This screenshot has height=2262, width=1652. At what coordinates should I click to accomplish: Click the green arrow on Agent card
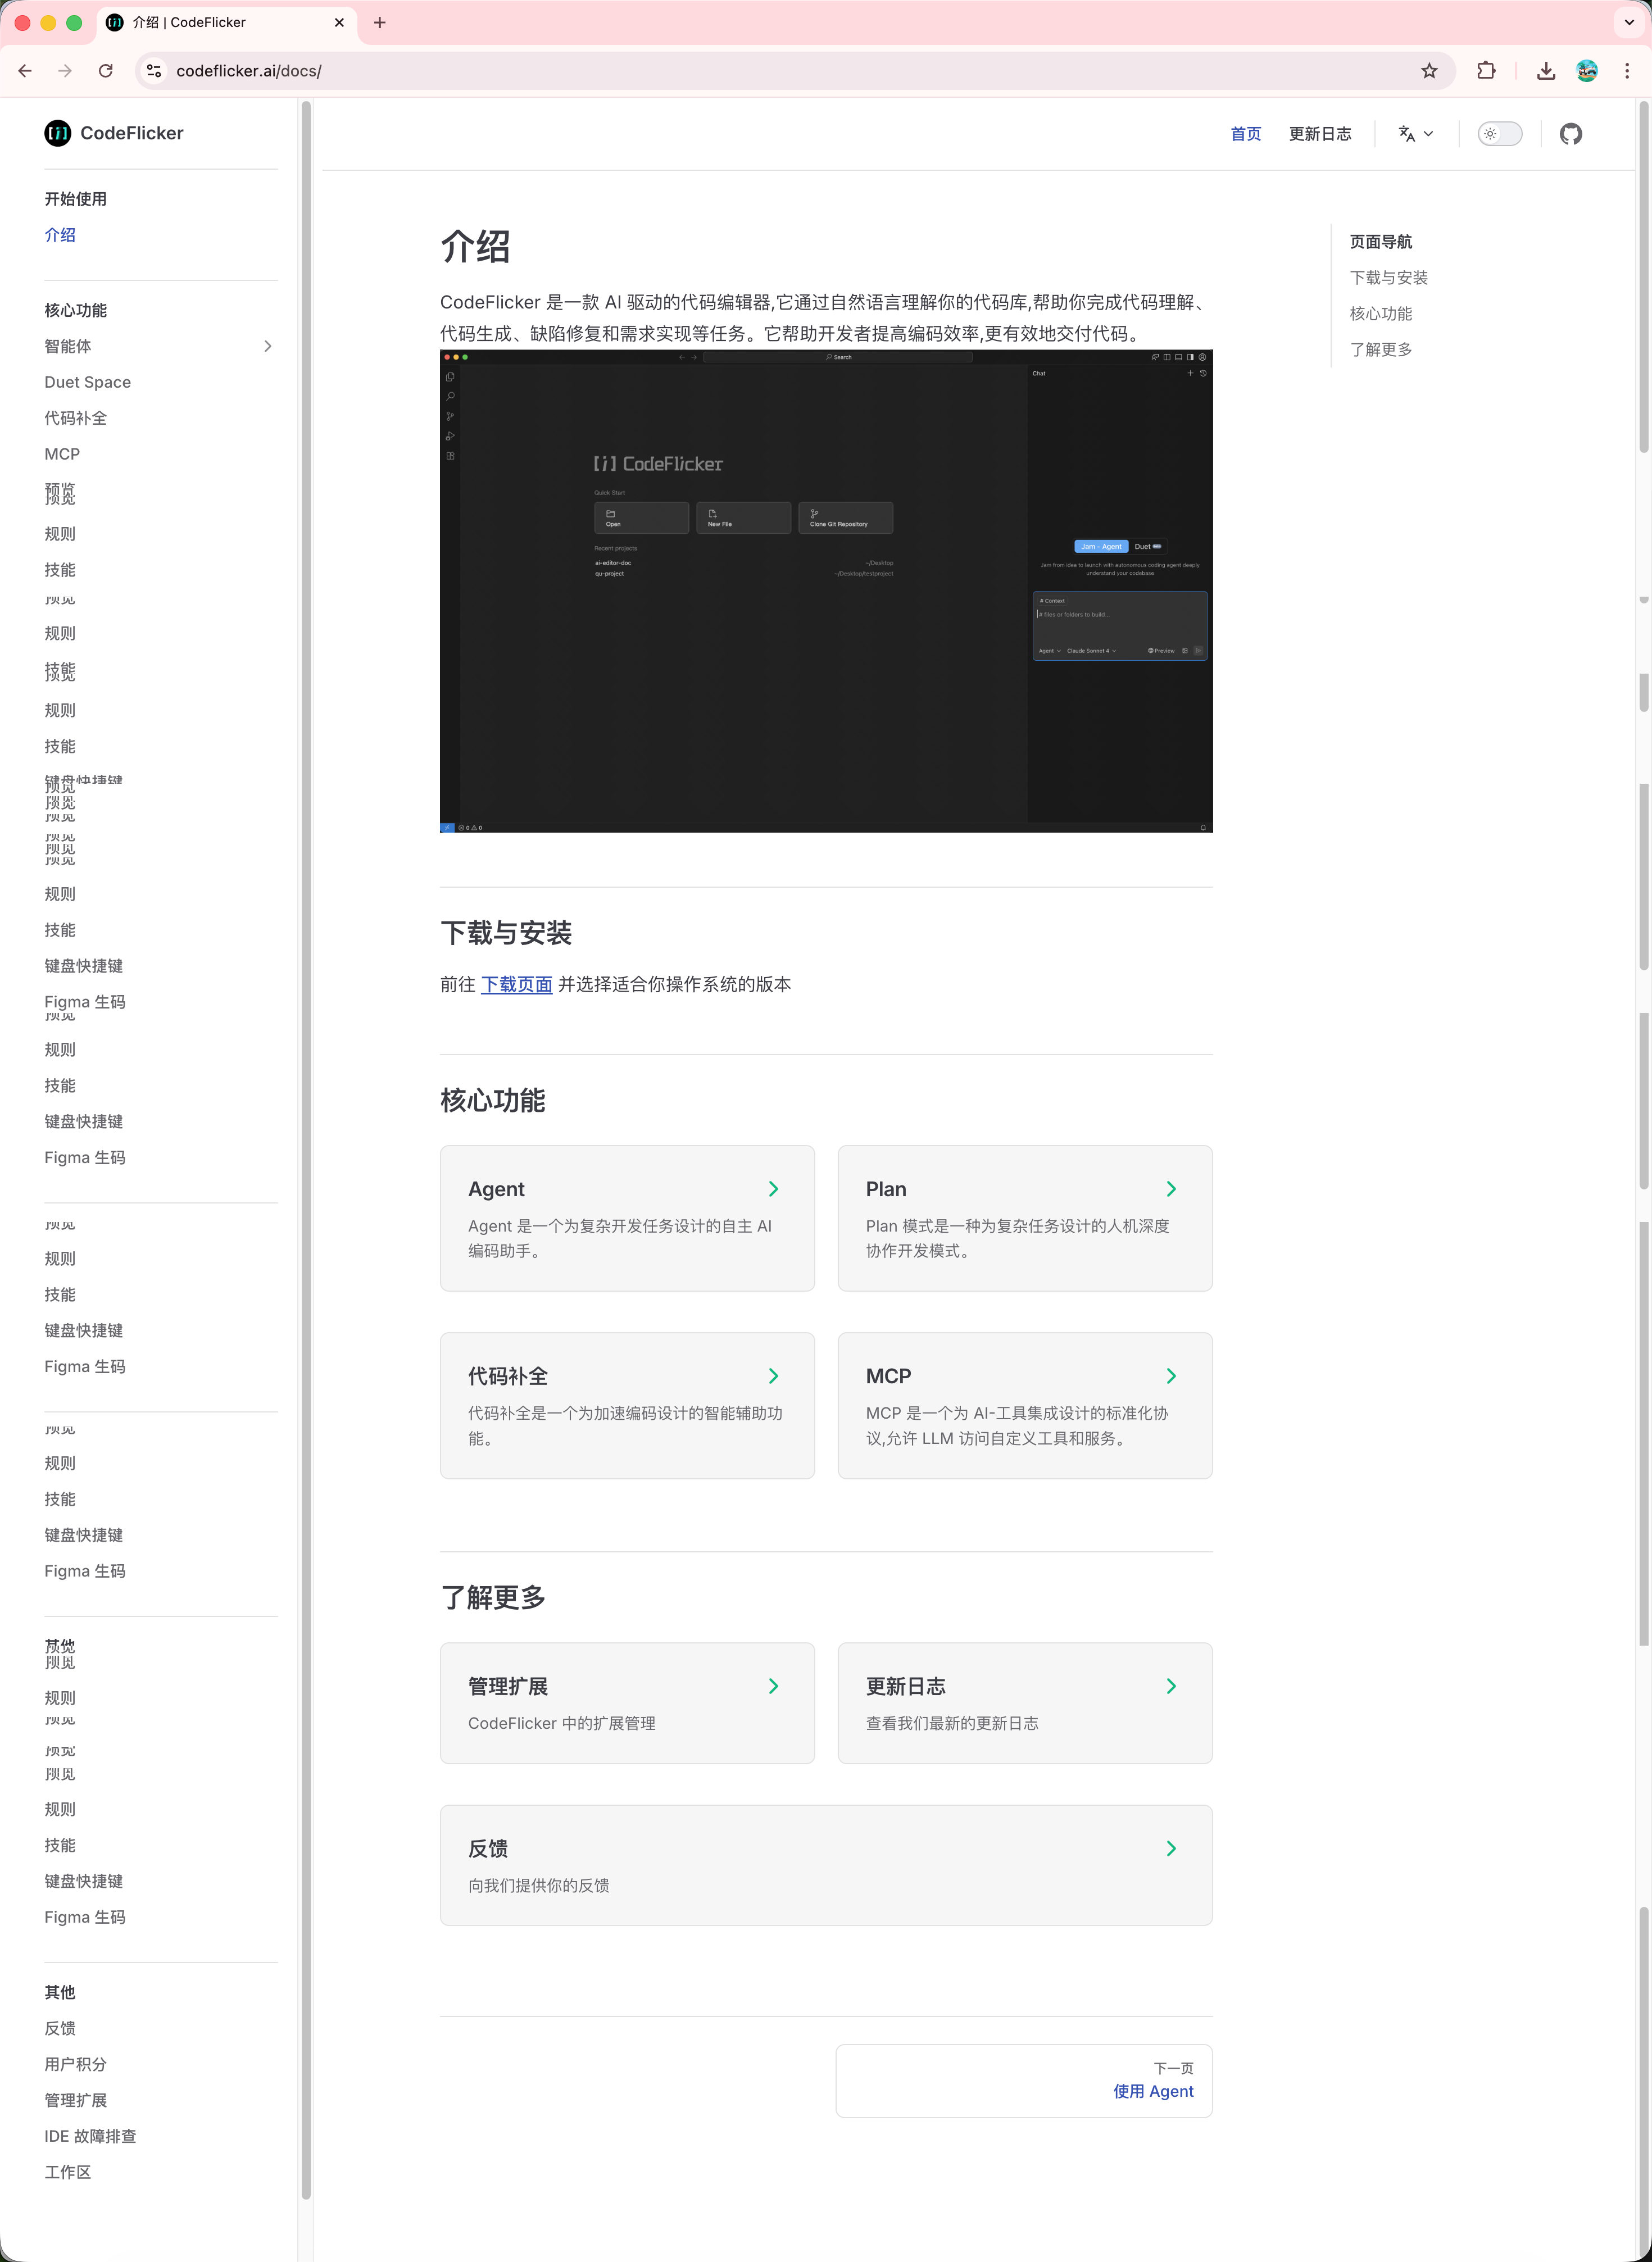tap(773, 1189)
